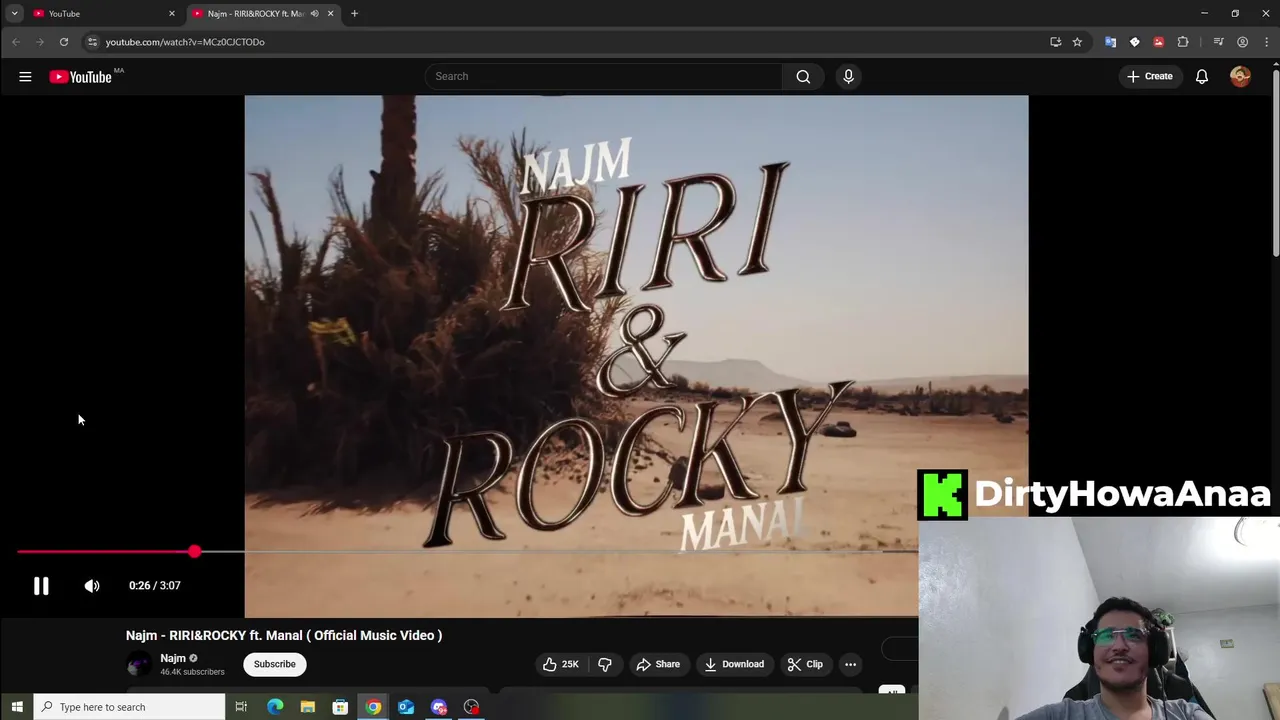Click the forward navigation arrow
Screen dimensions: 1280x720
pyautogui.click(x=39, y=42)
